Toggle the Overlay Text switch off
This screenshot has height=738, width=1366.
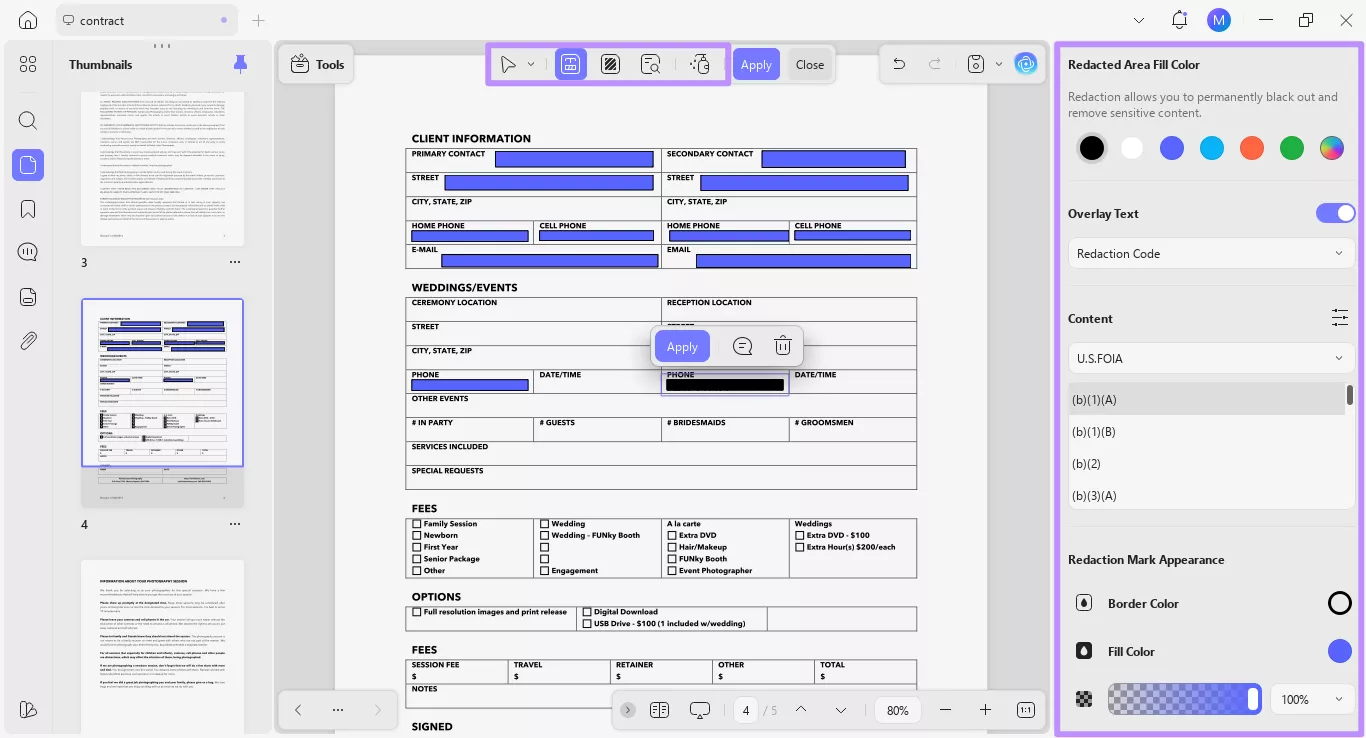[x=1335, y=213]
